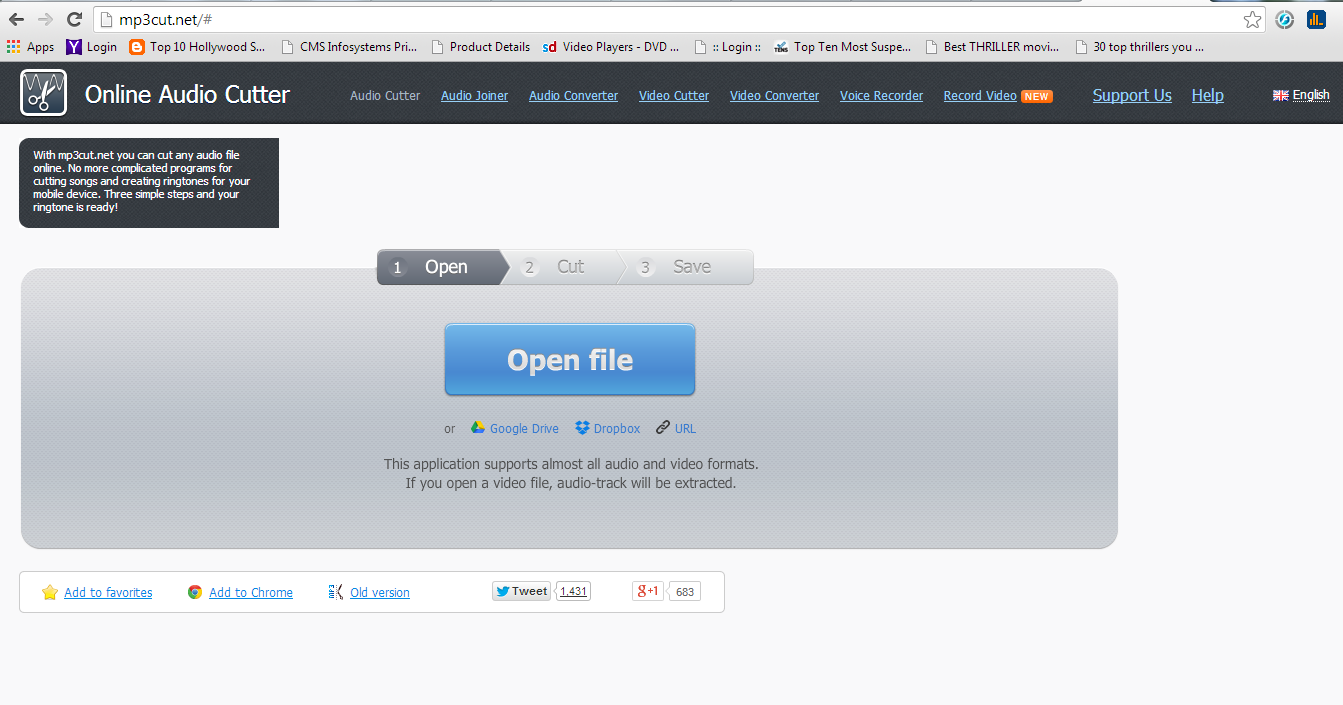Click the Add to Chrome link
Viewport: 1343px width, 705px height.
[251, 593]
